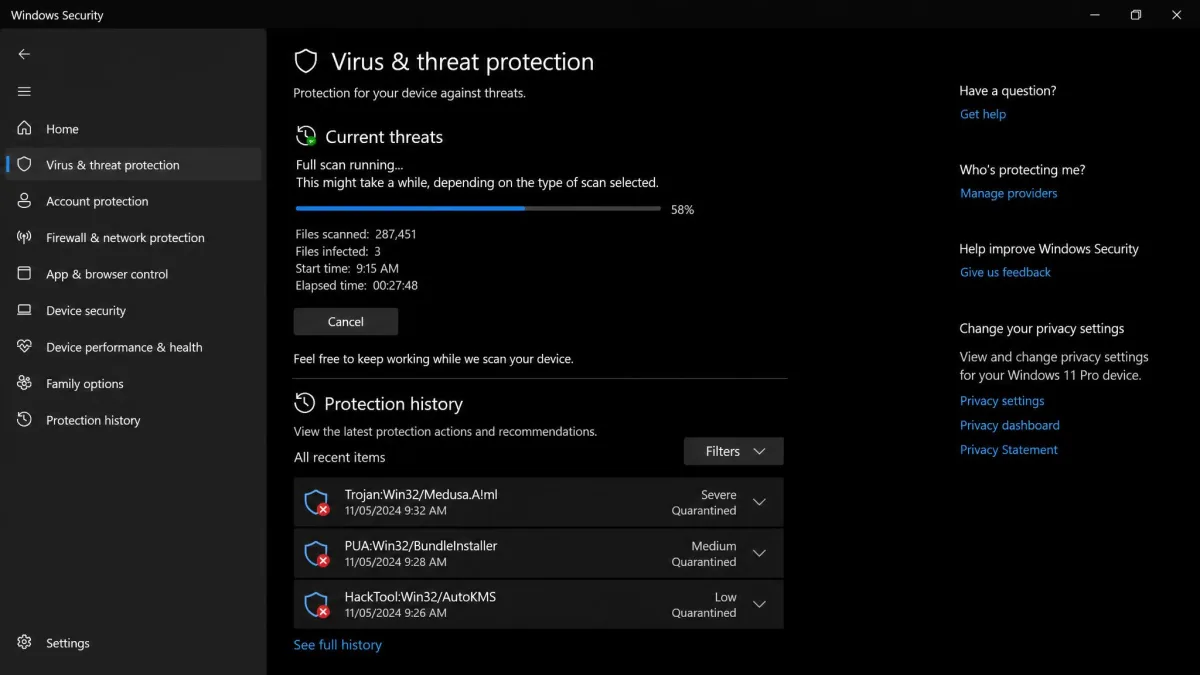Viewport: 1200px width, 675px height.
Task: Click the Medium Quarantined status text
Action: (704, 554)
